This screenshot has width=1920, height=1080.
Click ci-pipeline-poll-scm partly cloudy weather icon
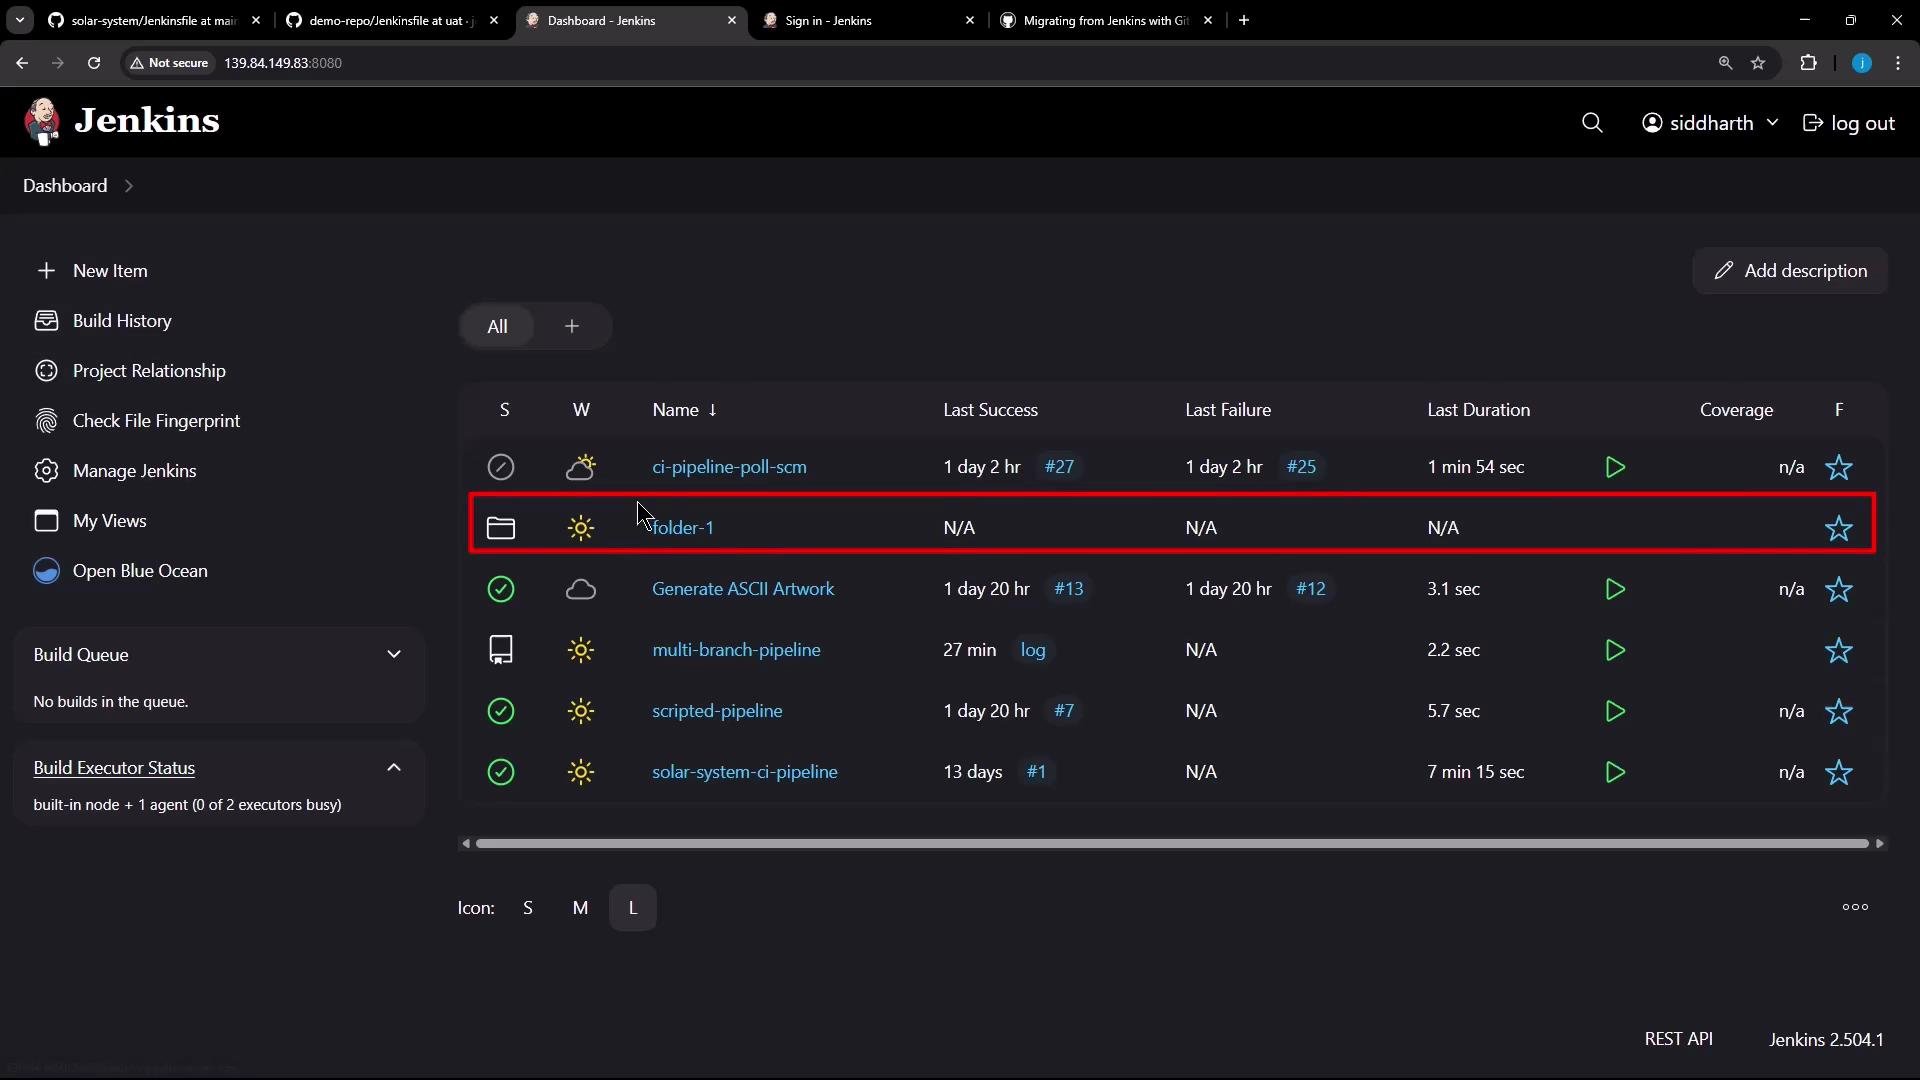click(x=581, y=467)
